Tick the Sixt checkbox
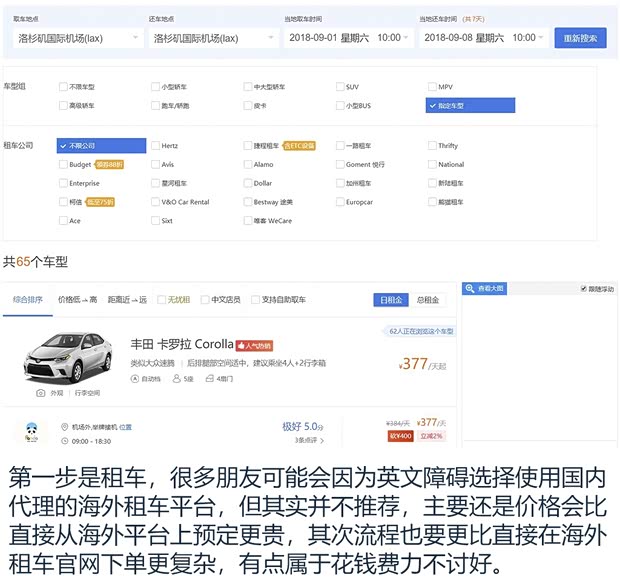620x581 pixels. pos(155,220)
